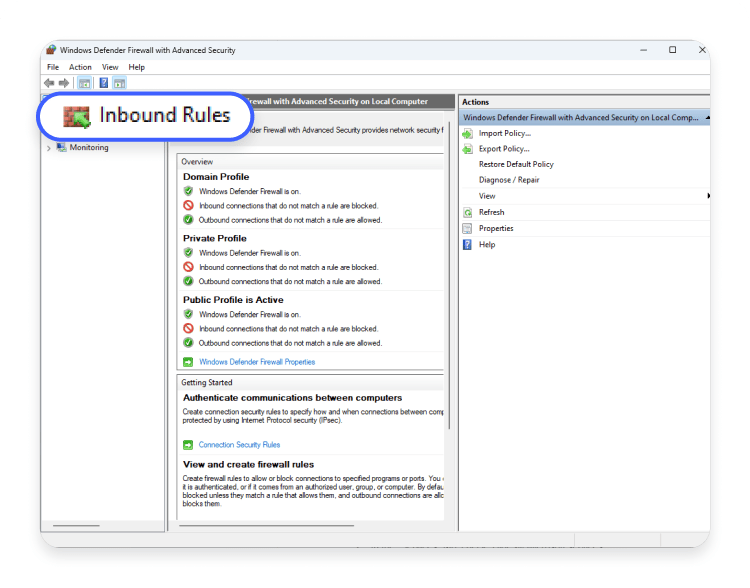Open the Action menu

80,67
